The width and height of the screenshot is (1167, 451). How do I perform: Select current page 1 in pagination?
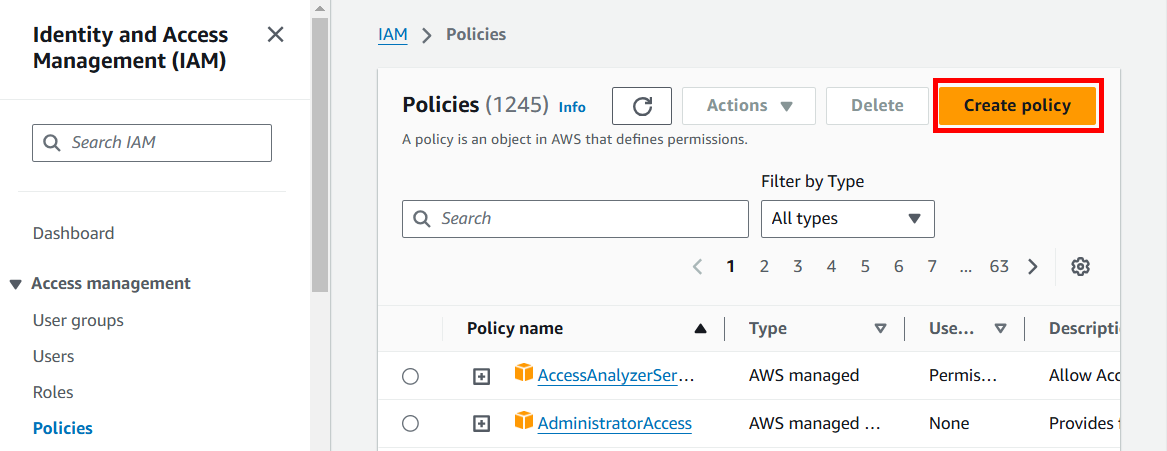(731, 266)
